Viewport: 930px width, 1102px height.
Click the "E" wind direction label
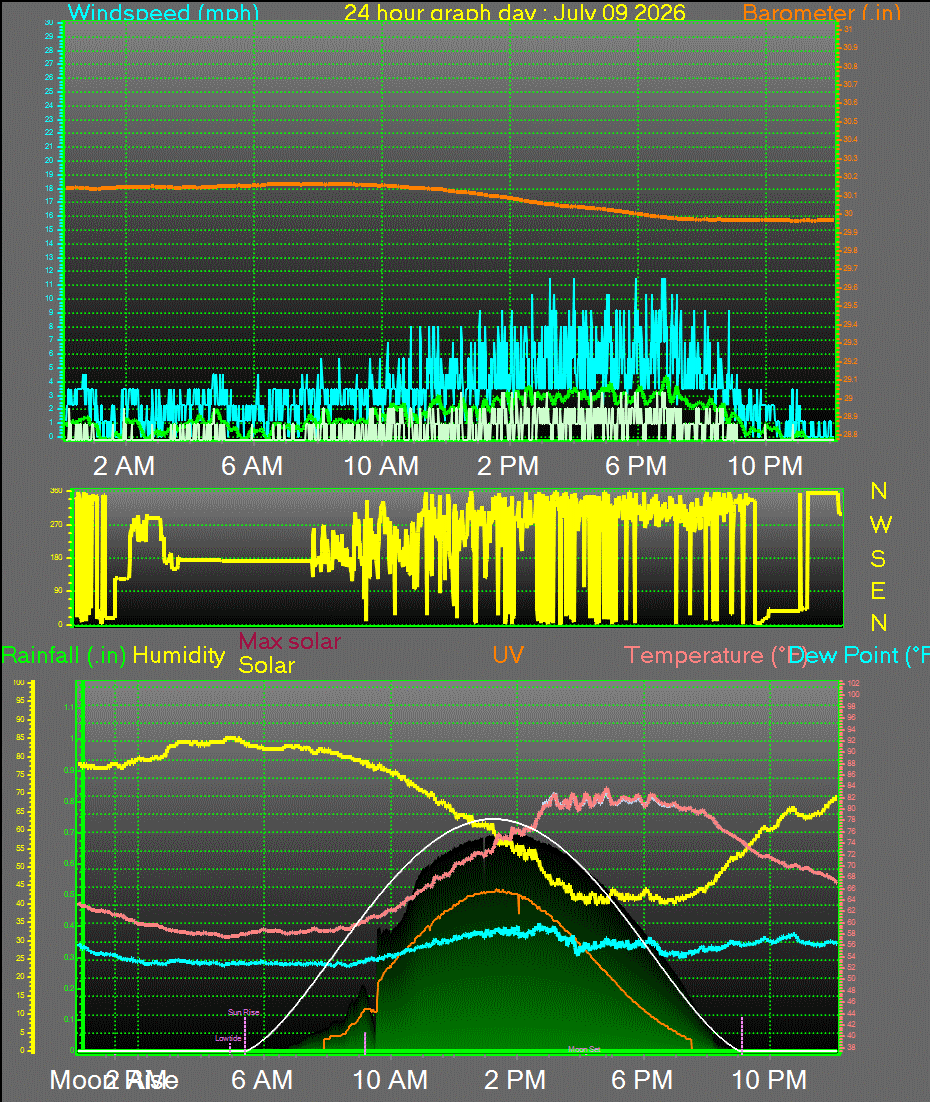[x=878, y=591]
